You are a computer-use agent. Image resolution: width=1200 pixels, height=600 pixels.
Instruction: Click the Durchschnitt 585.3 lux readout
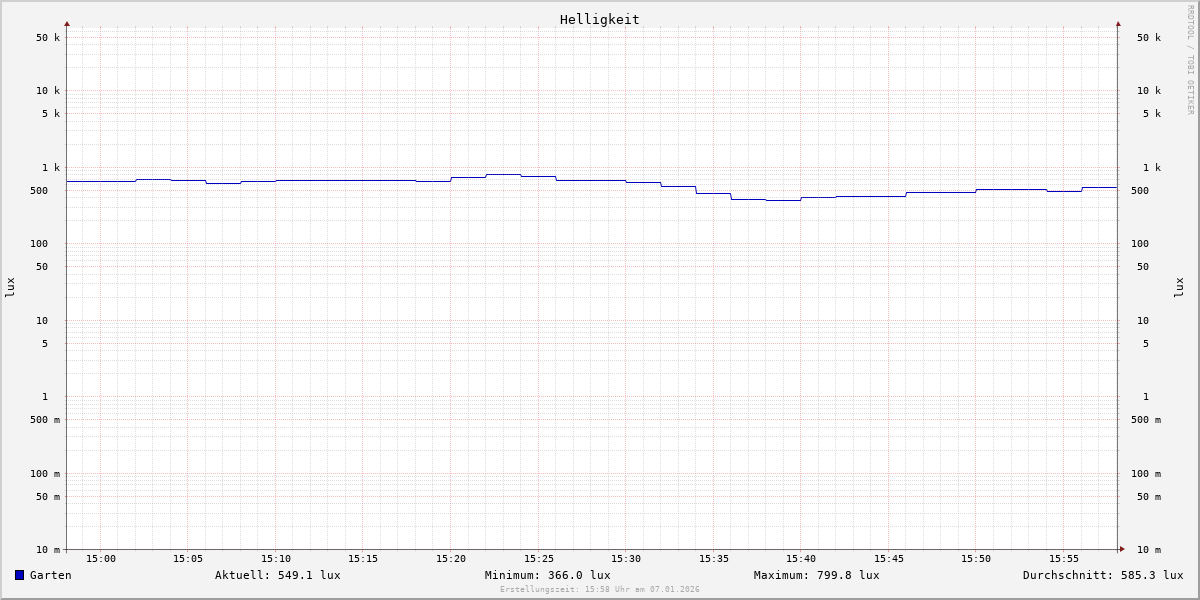point(1102,575)
